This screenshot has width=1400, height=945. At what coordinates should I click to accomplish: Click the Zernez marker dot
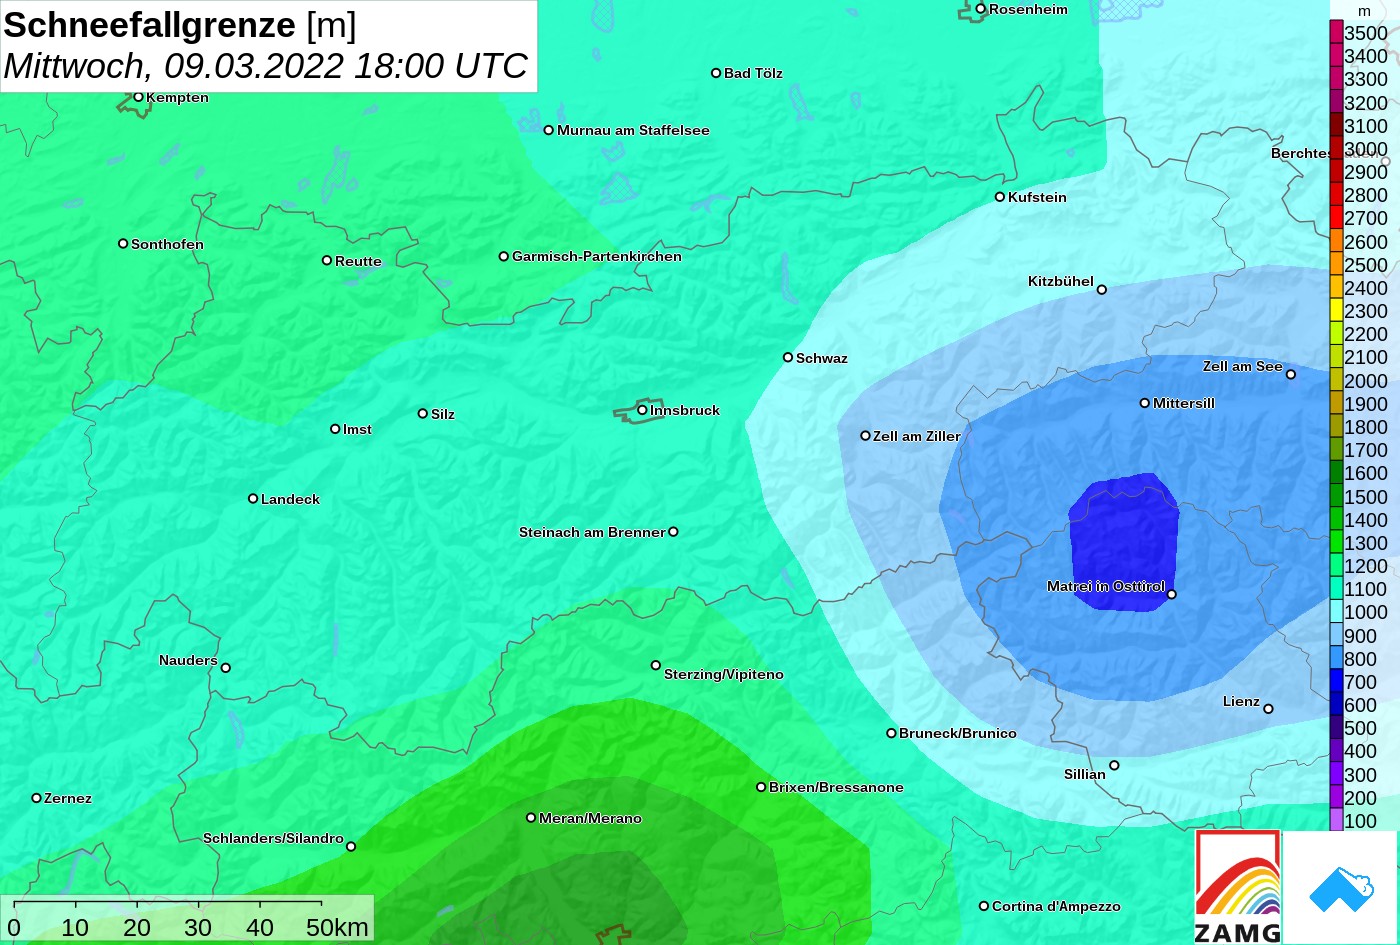37,798
